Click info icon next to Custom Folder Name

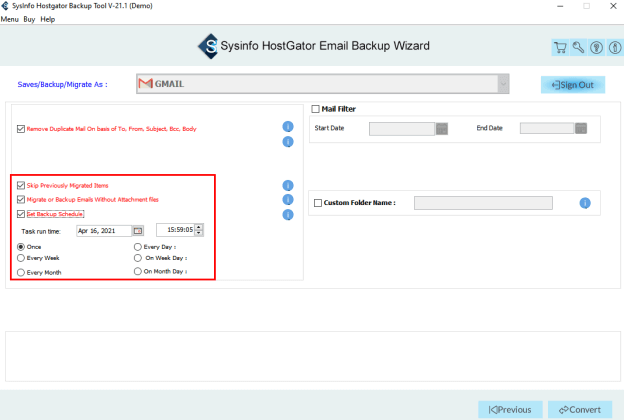[x=585, y=203]
